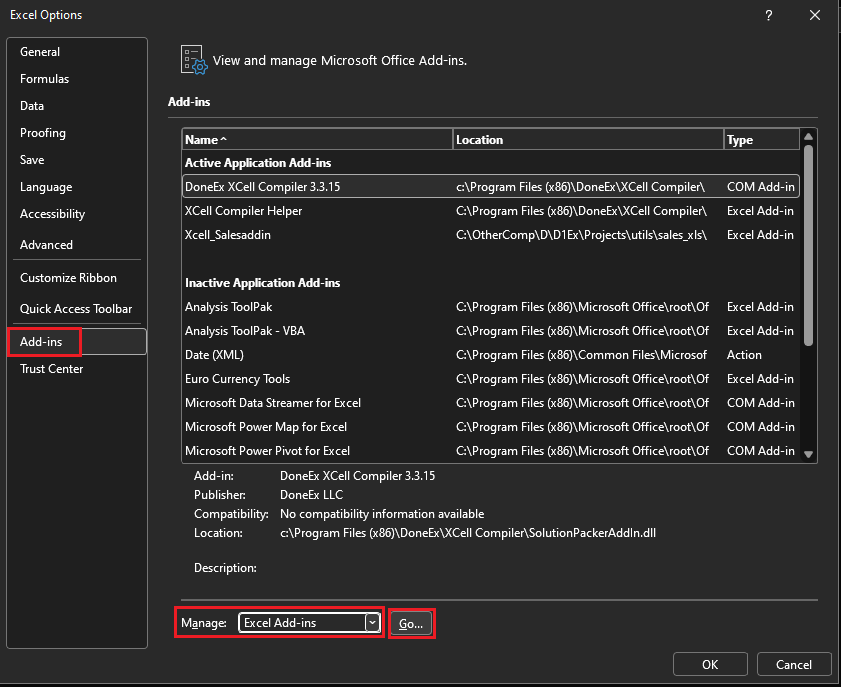Screen dimensions: 841x687
Task: Open Quick Access Toolbar settings
Action: pos(76,309)
